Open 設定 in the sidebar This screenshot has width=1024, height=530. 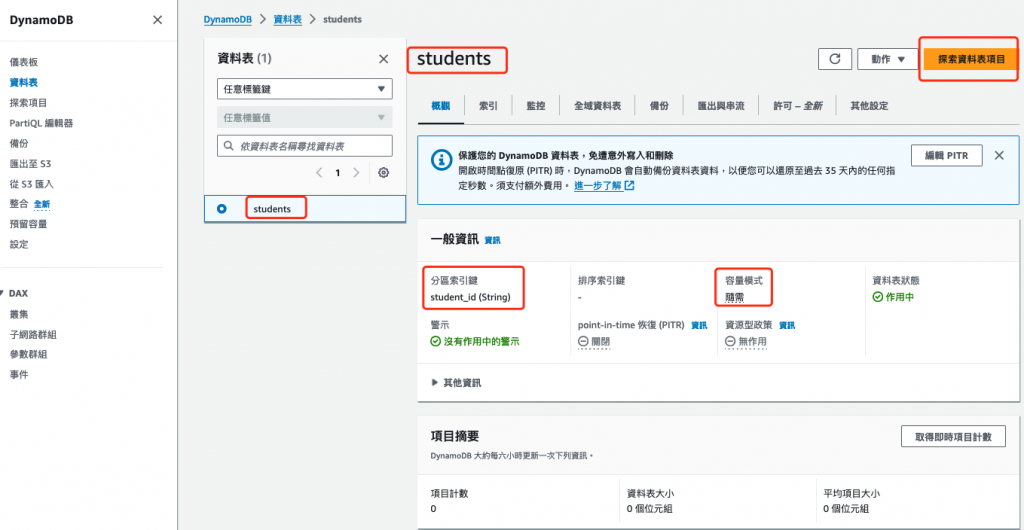tap(19, 244)
